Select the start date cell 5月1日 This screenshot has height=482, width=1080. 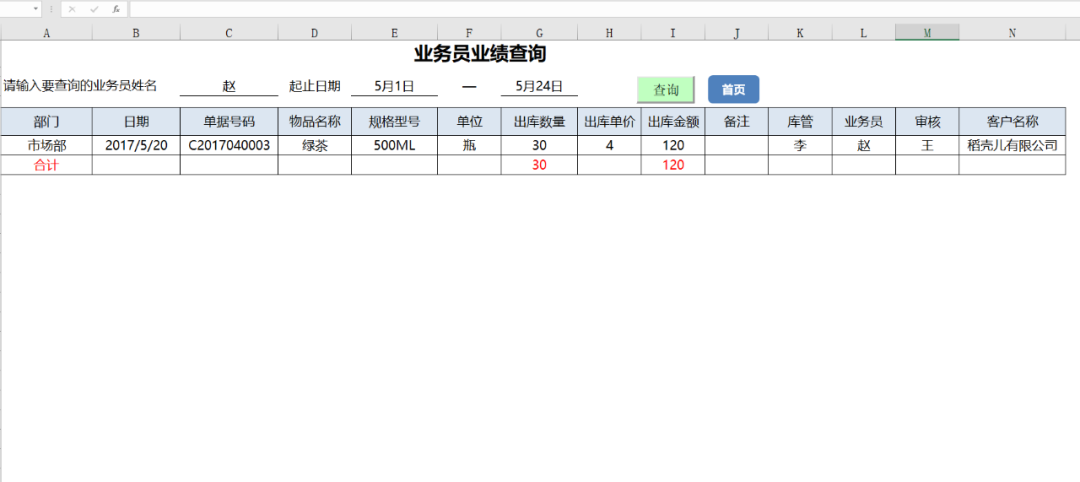click(394, 86)
